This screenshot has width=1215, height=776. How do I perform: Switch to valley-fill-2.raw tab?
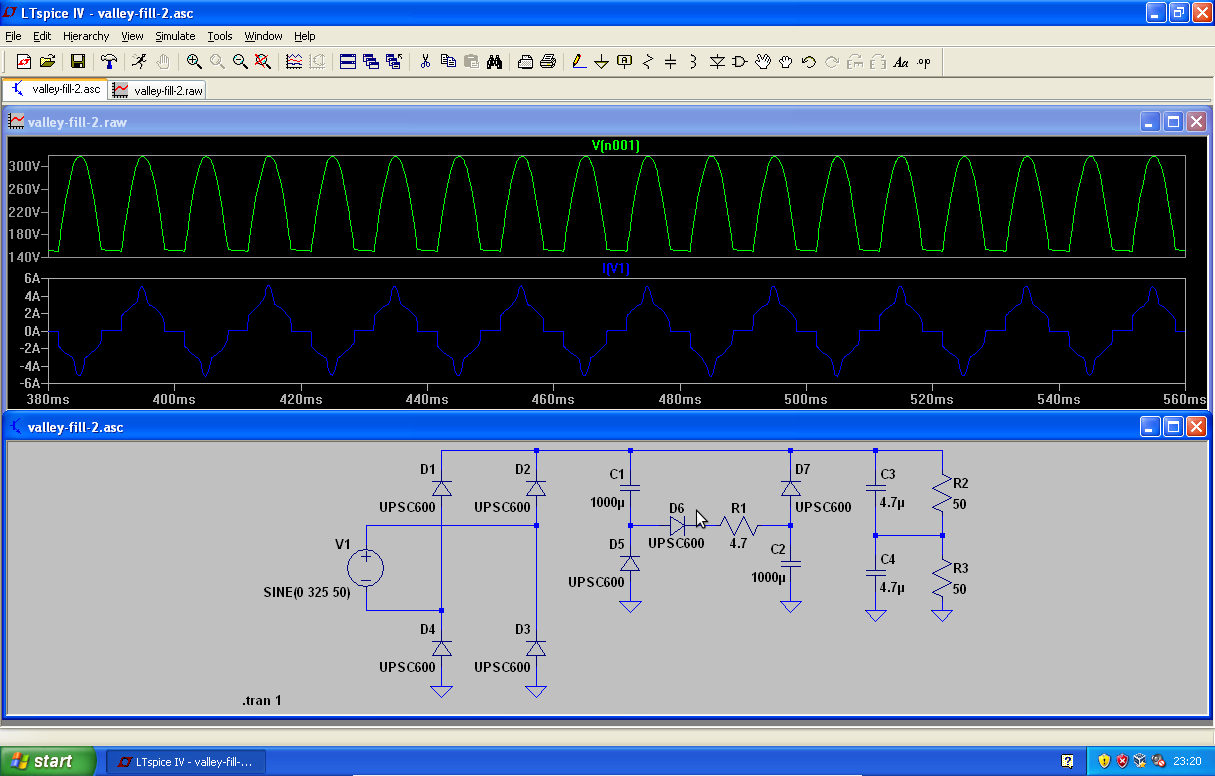pos(159,90)
